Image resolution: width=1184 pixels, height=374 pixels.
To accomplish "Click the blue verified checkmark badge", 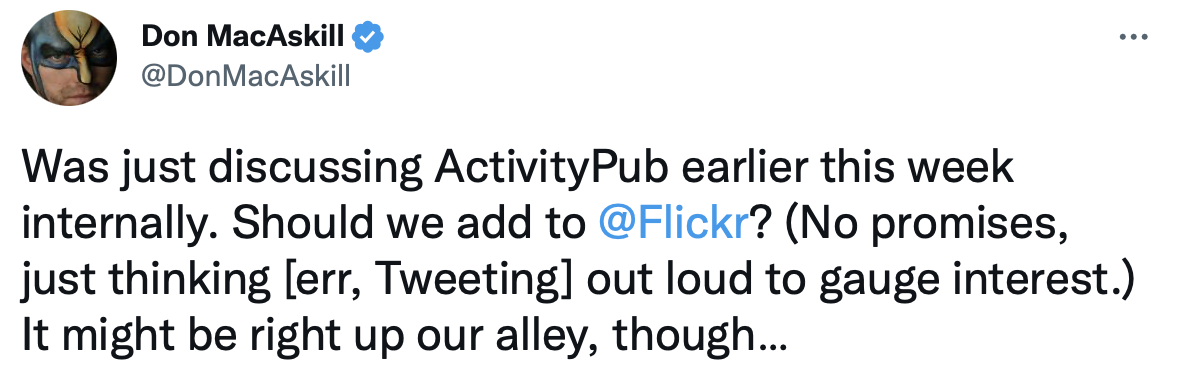I will tap(369, 36).
